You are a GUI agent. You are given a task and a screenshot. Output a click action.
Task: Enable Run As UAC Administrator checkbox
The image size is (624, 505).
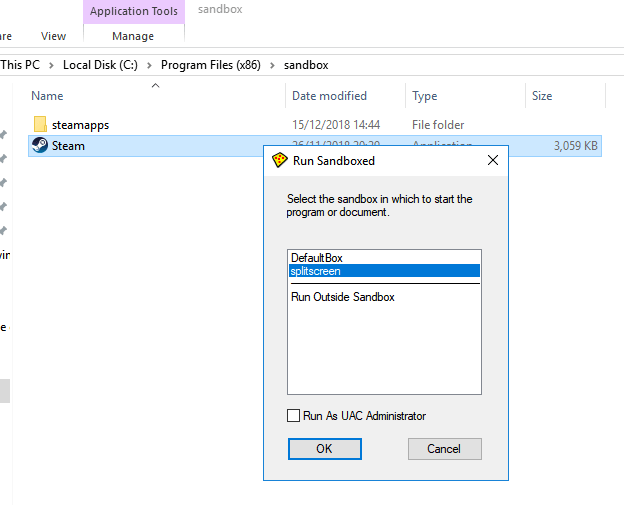coord(294,416)
